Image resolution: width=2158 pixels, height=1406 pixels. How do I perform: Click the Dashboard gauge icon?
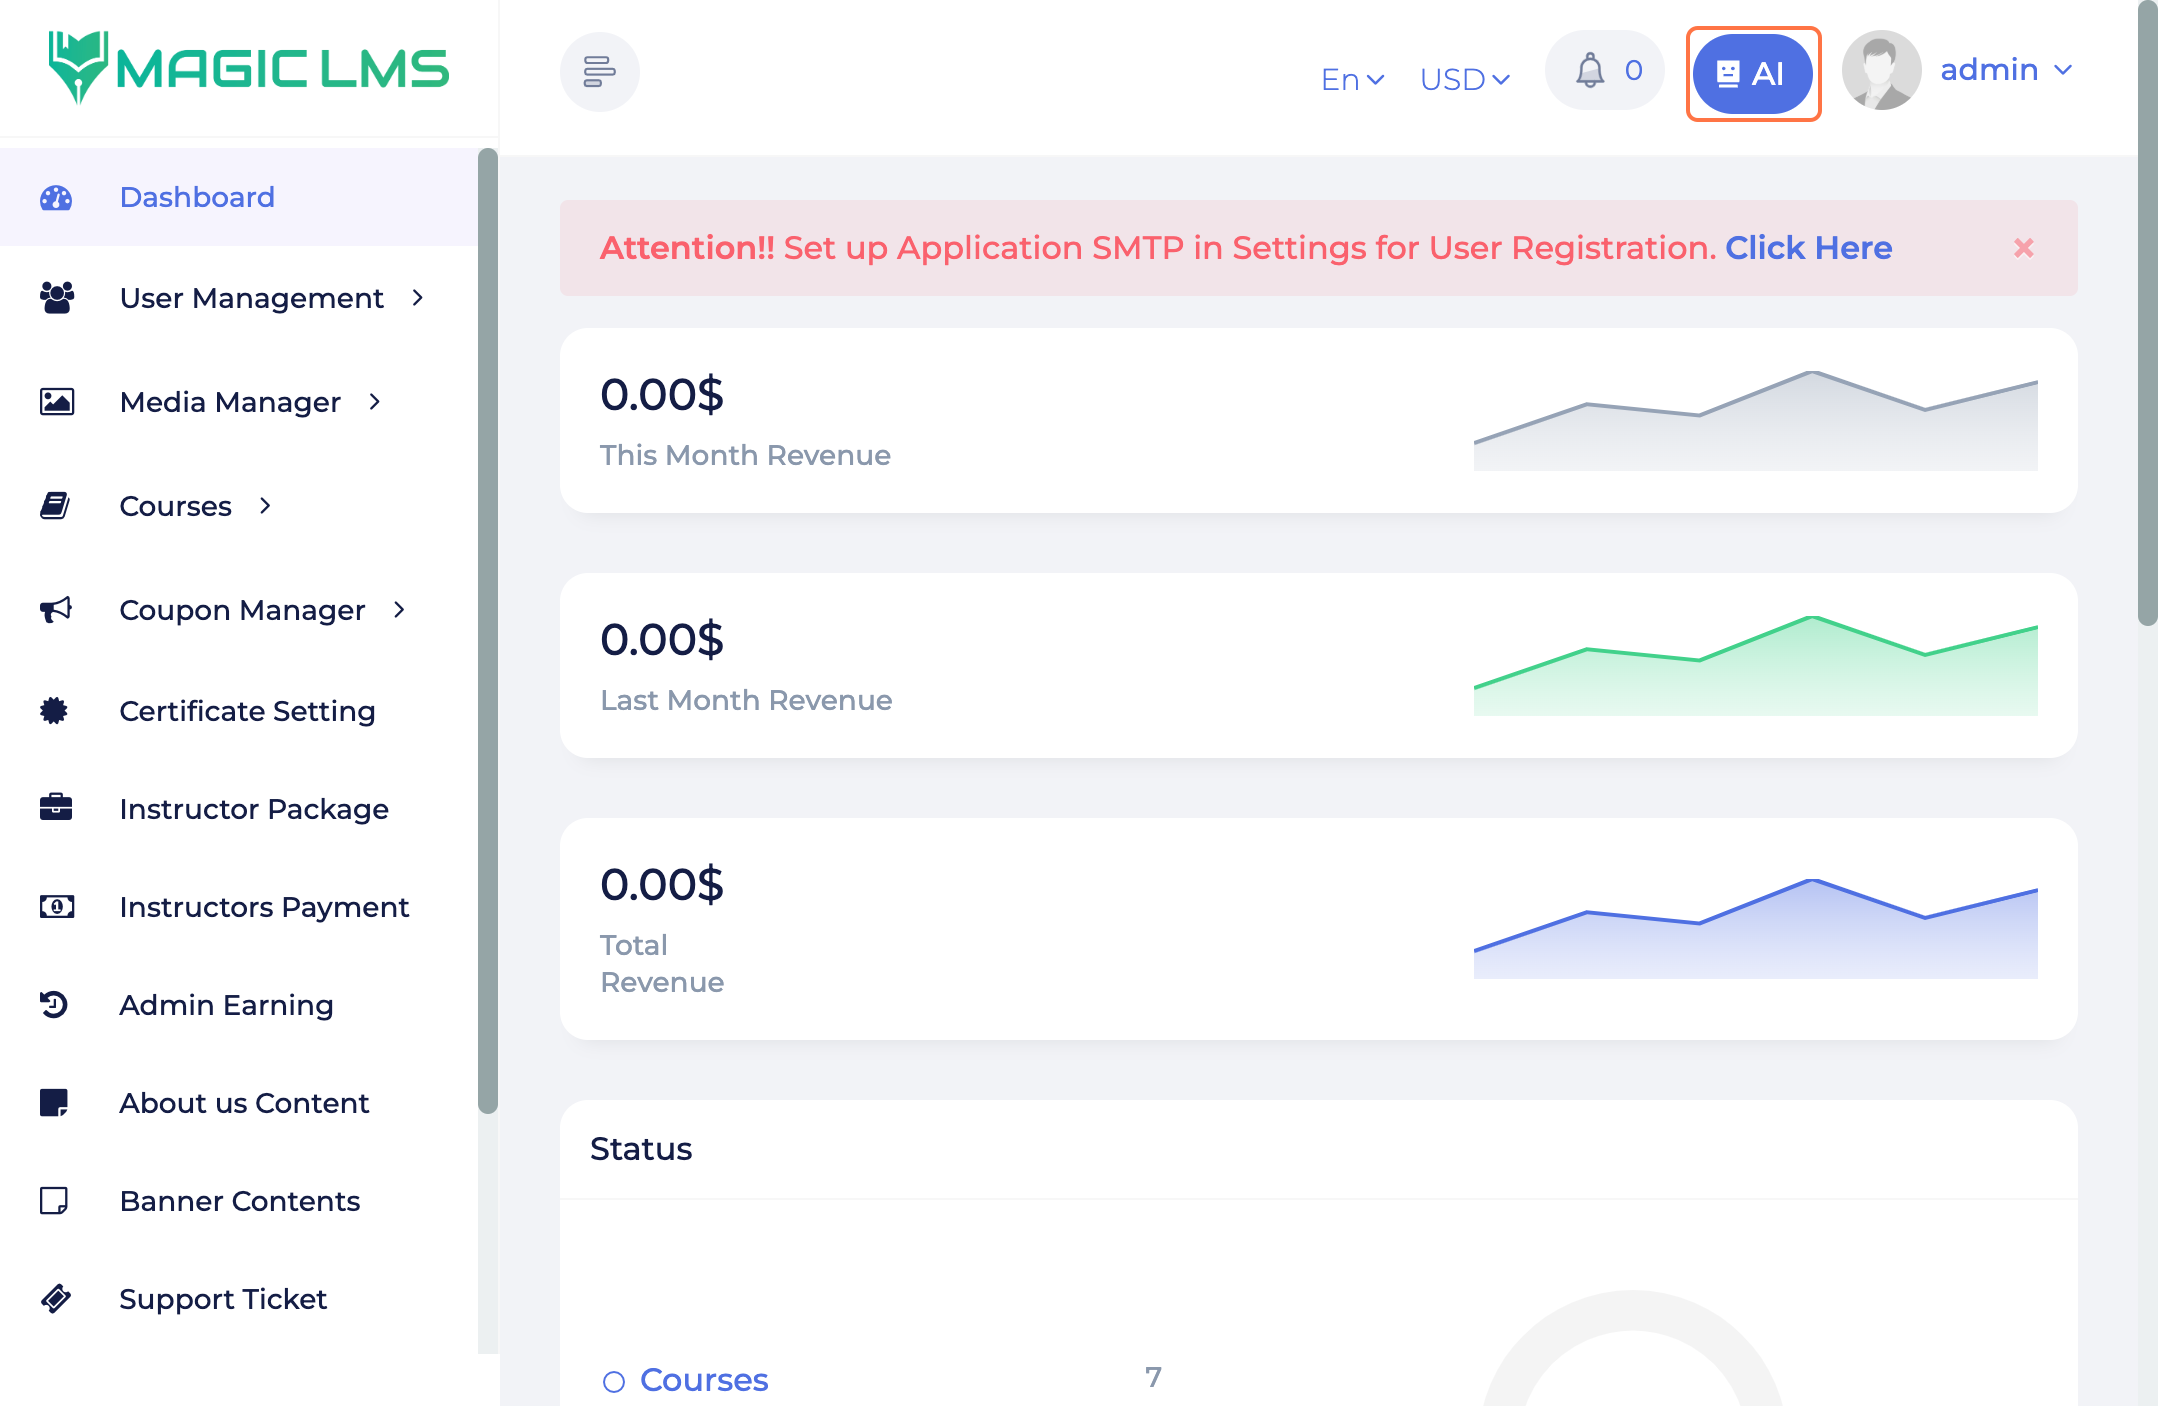(56, 198)
